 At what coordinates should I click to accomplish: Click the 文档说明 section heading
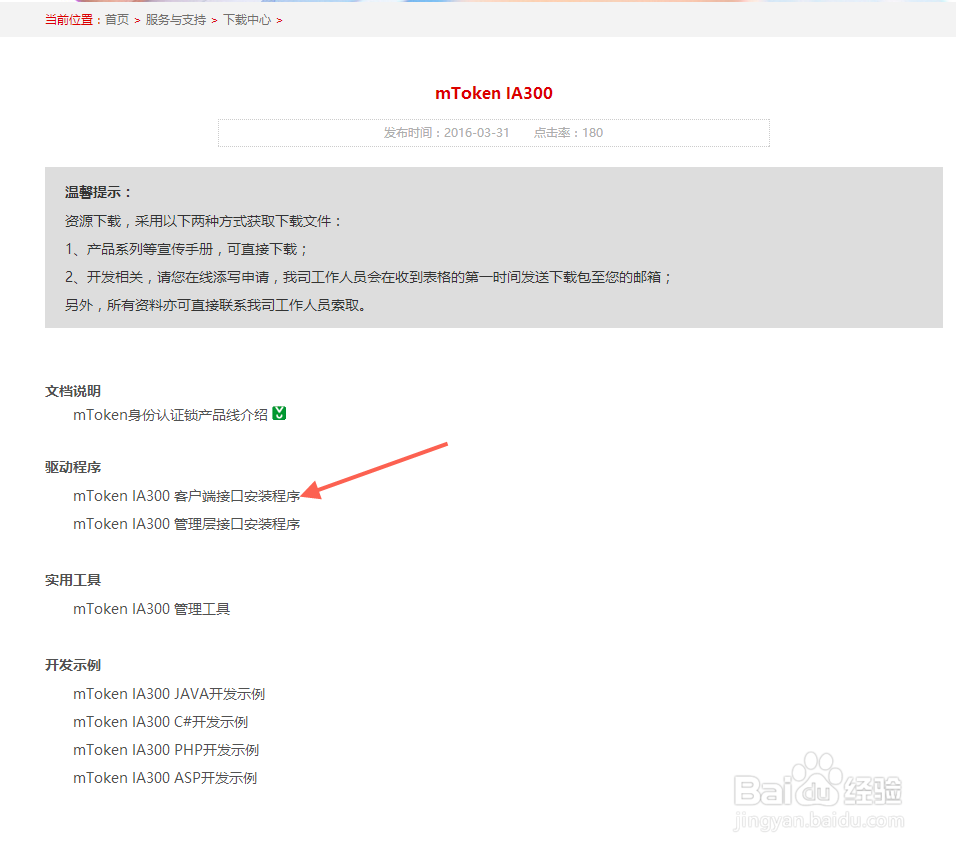point(73,391)
